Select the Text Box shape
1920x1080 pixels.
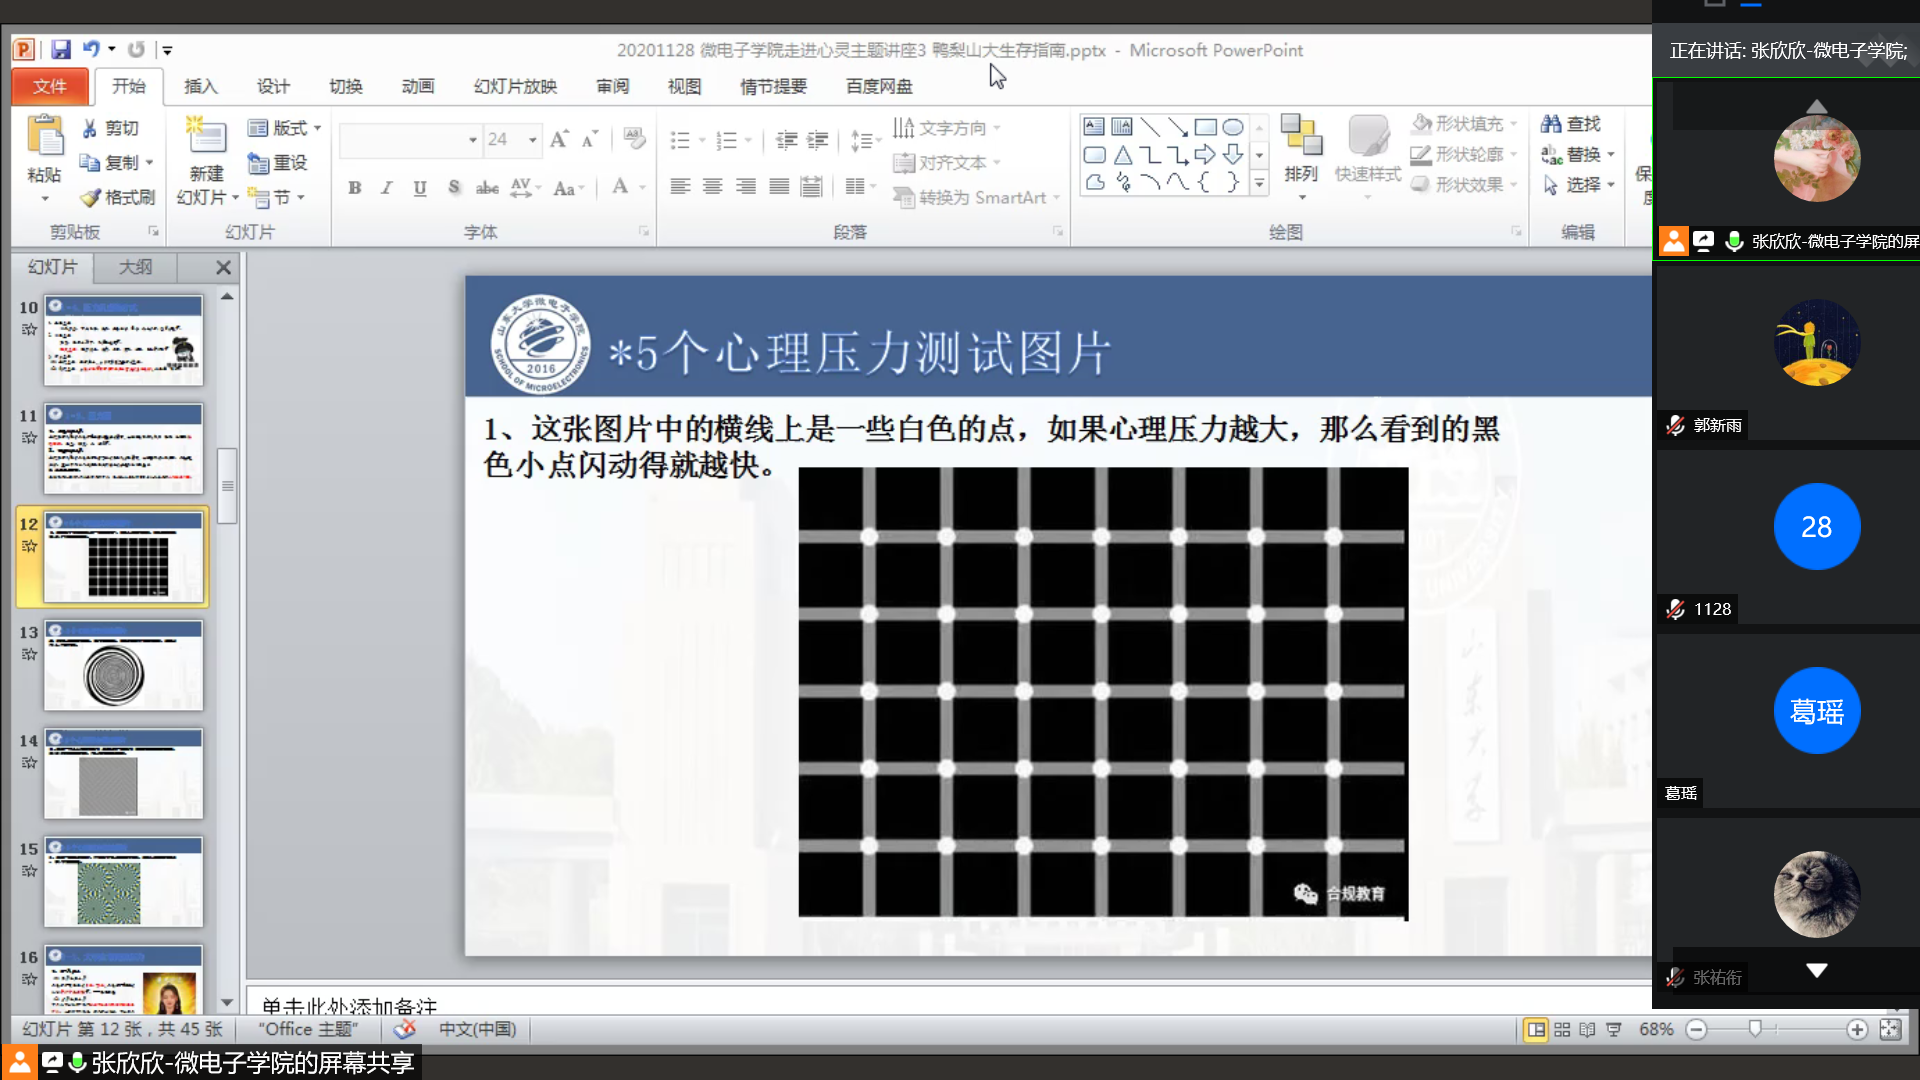(x=1094, y=127)
